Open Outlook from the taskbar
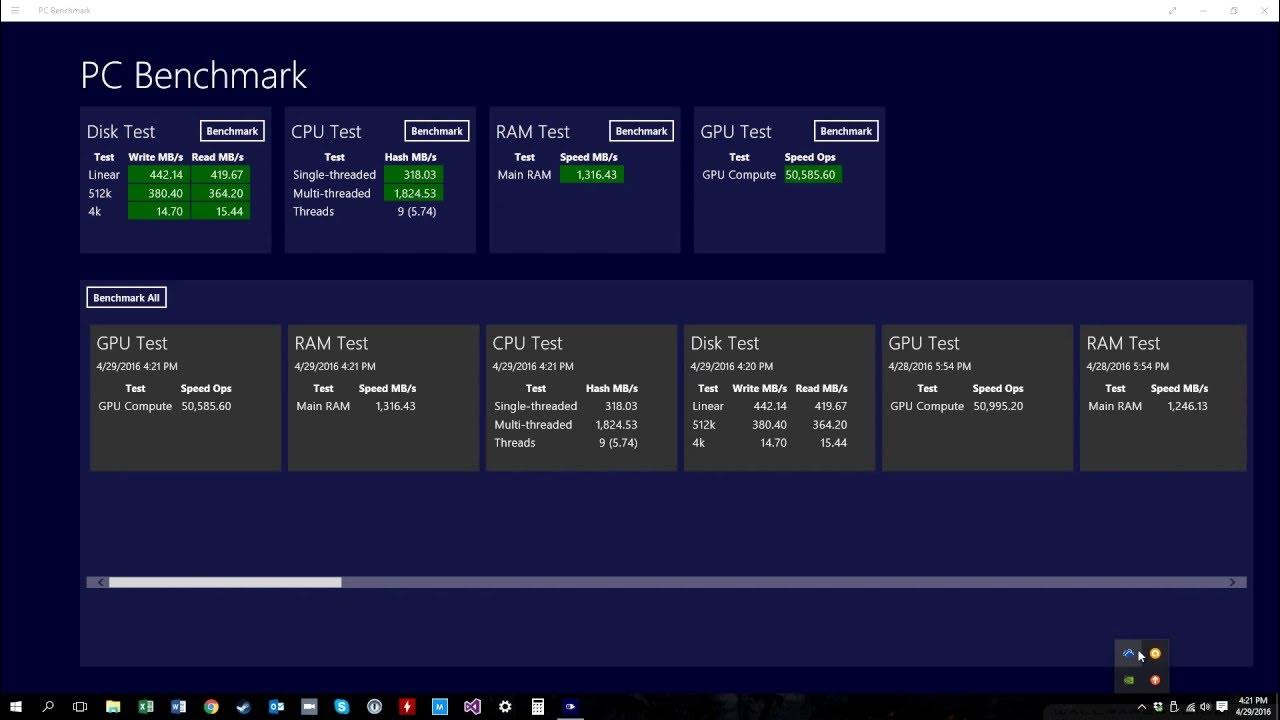The image size is (1280, 720). point(276,707)
